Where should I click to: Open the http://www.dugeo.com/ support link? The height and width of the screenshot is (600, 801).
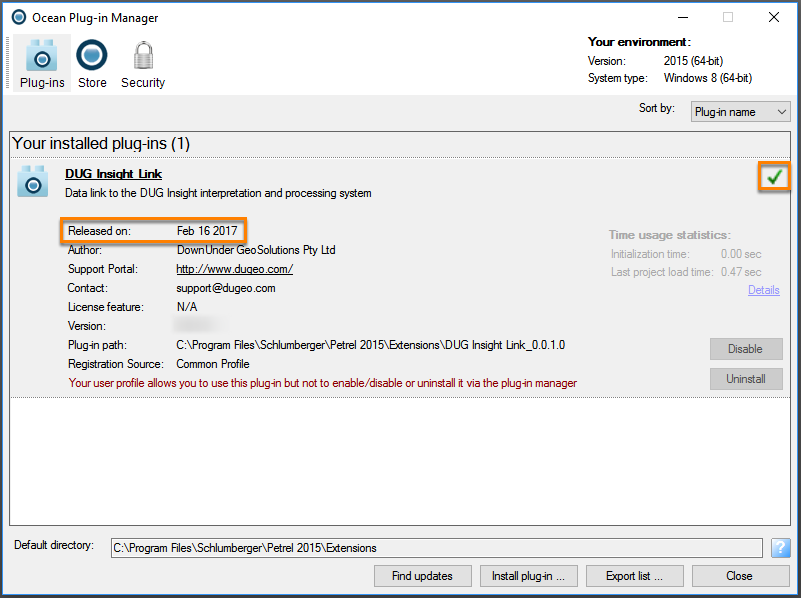[234, 269]
